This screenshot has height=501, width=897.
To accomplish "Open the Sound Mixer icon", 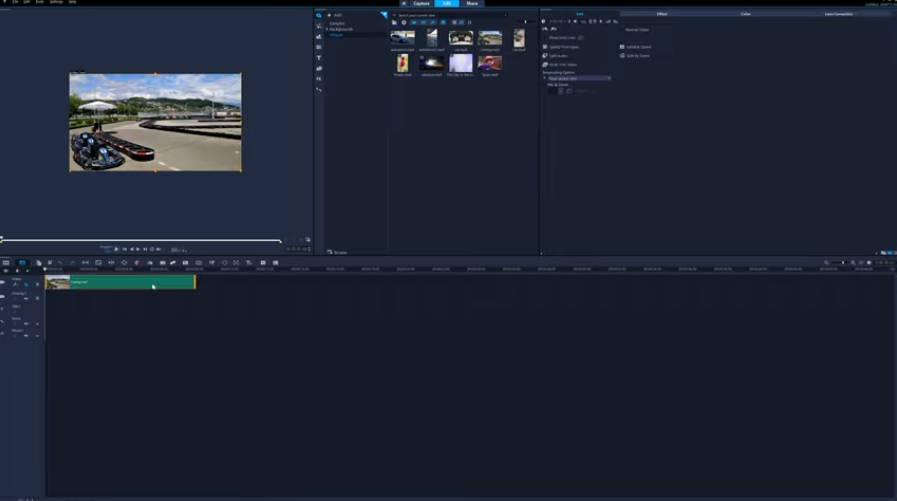I will pos(150,263).
